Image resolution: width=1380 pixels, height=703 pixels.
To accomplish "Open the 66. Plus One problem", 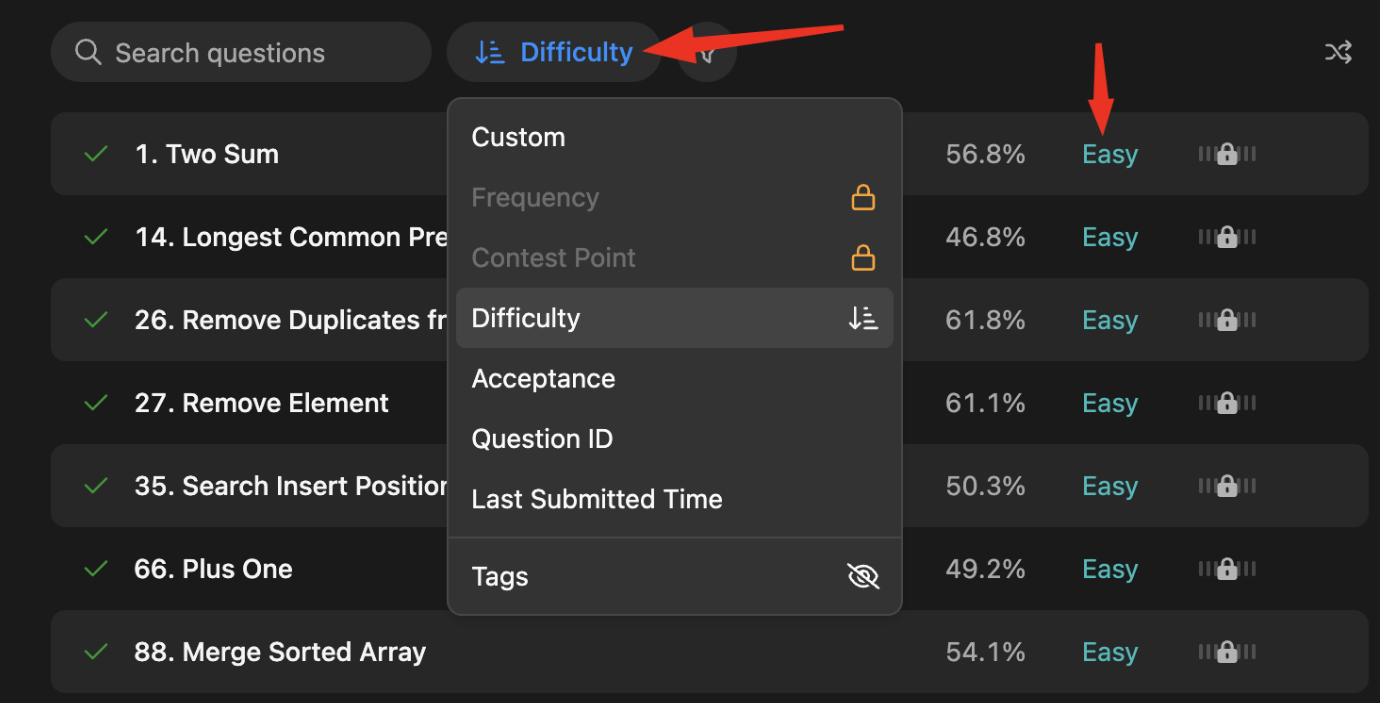I will [x=213, y=569].
